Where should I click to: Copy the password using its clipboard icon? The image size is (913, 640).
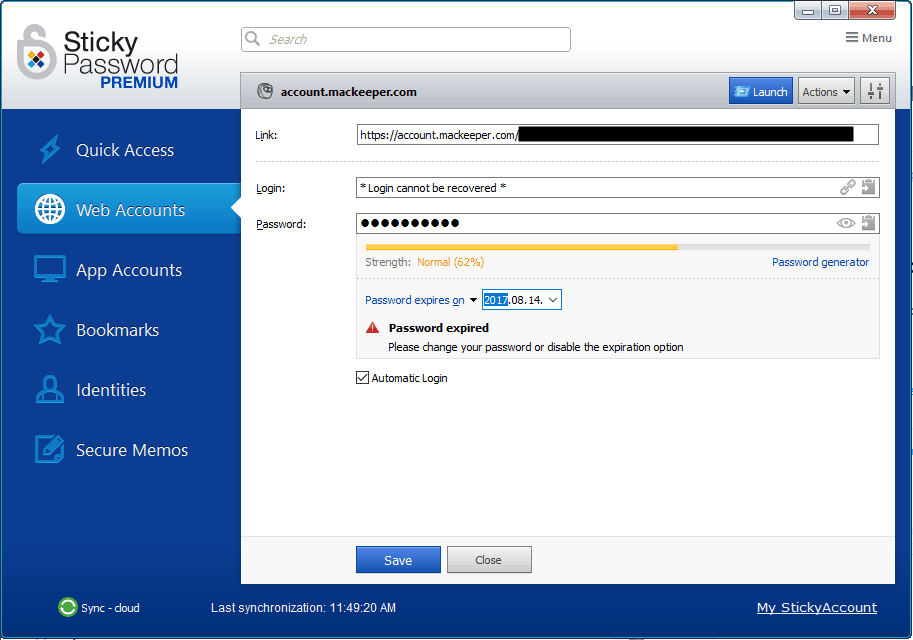(x=868, y=223)
